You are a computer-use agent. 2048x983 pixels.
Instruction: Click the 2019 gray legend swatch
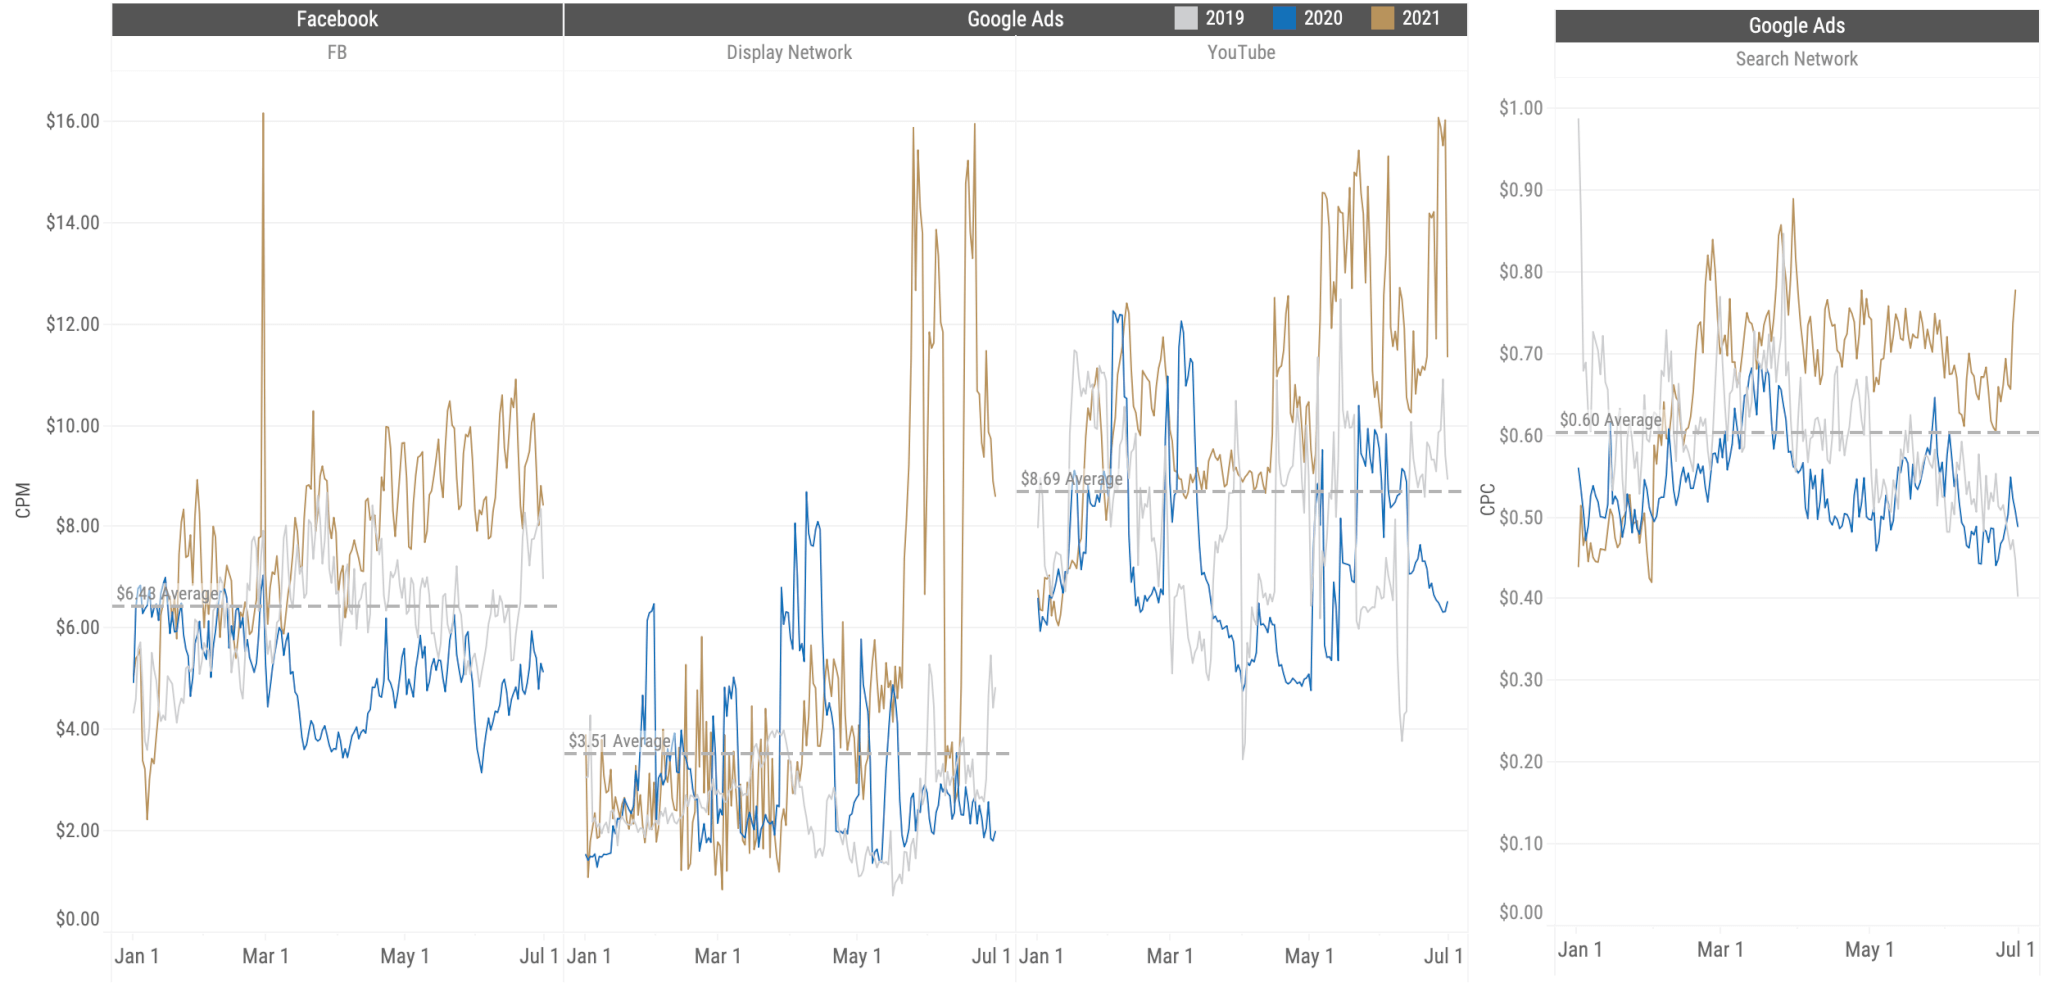click(1185, 18)
